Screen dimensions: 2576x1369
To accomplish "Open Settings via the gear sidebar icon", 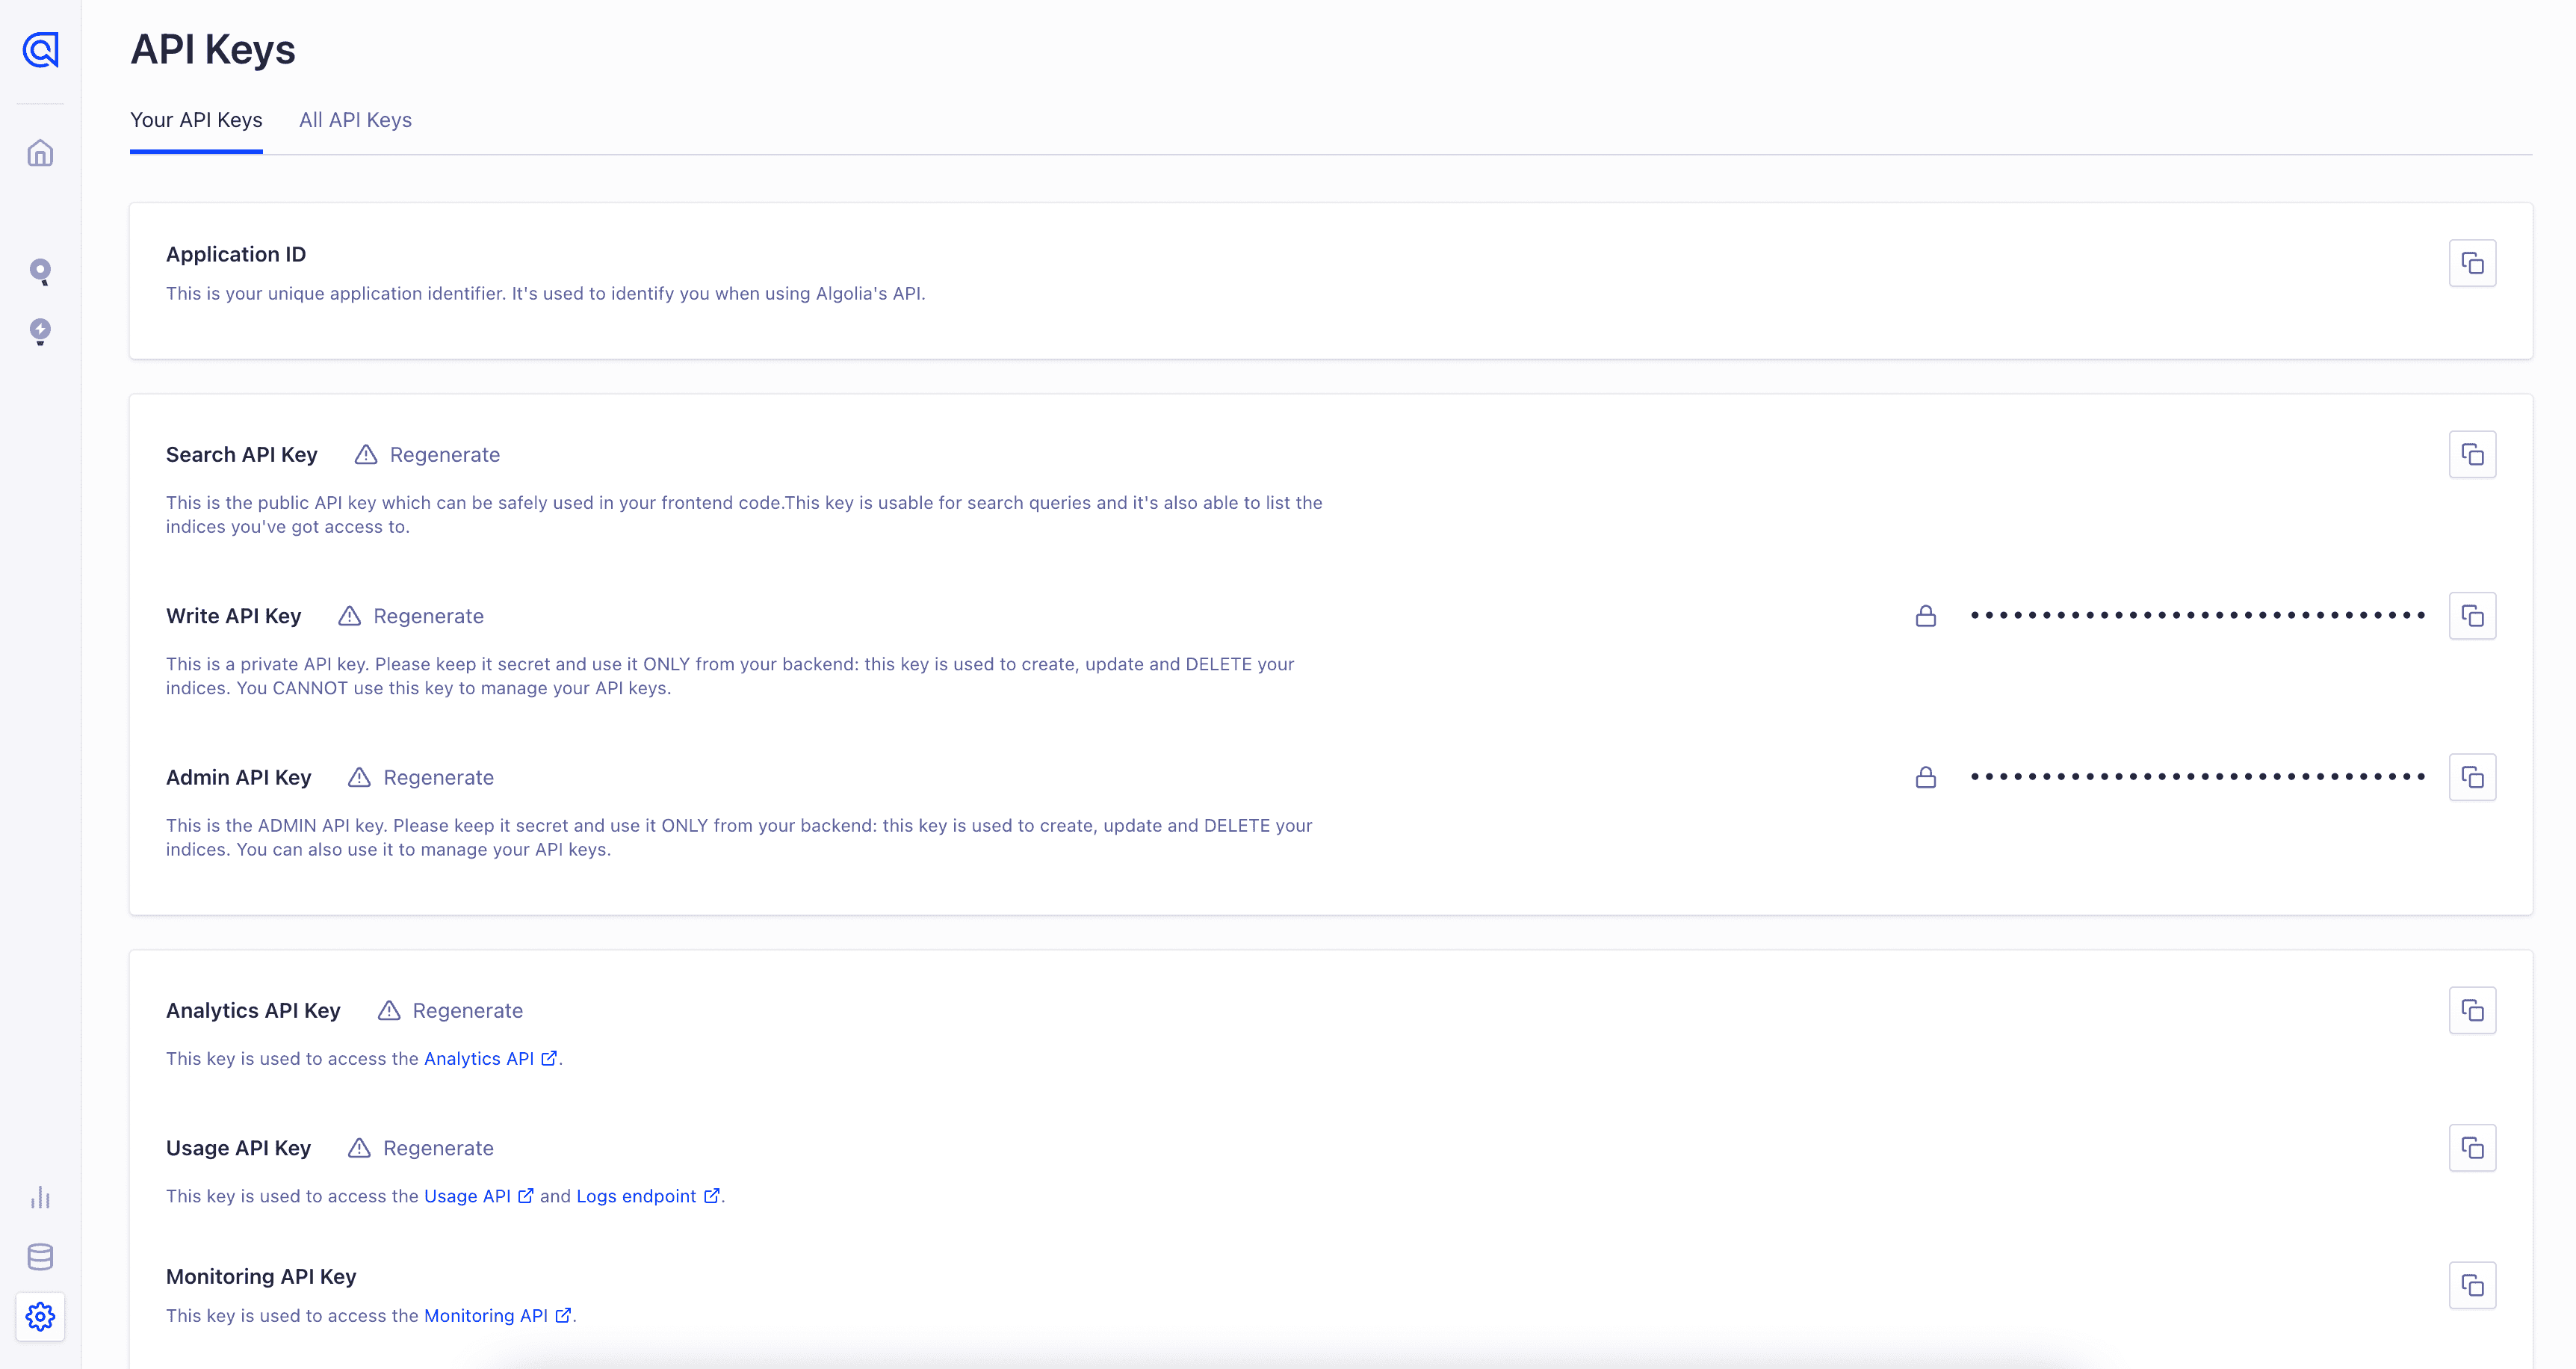I will pyautogui.click(x=40, y=1316).
